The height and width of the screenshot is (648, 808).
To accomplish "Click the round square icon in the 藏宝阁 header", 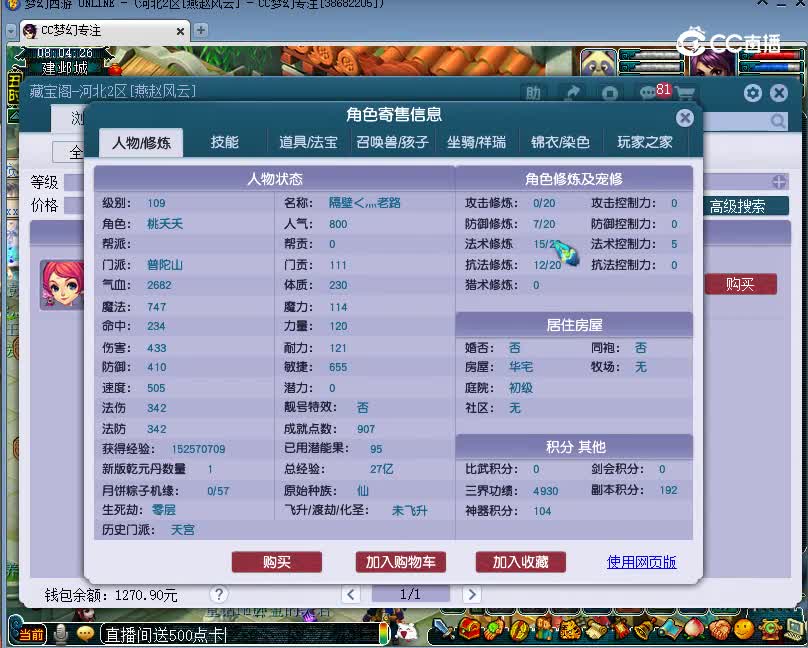I will [x=610, y=93].
